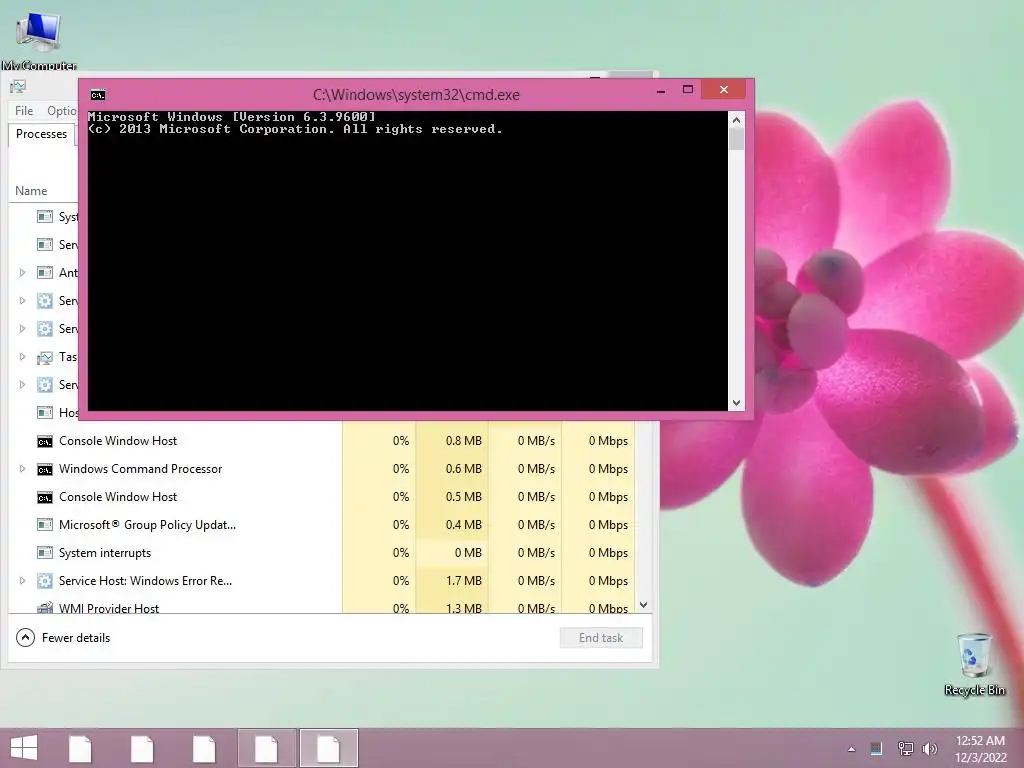Screen dimensions: 1024x768
Task: Click the Windows Command Processor row icon
Action: 44,470
